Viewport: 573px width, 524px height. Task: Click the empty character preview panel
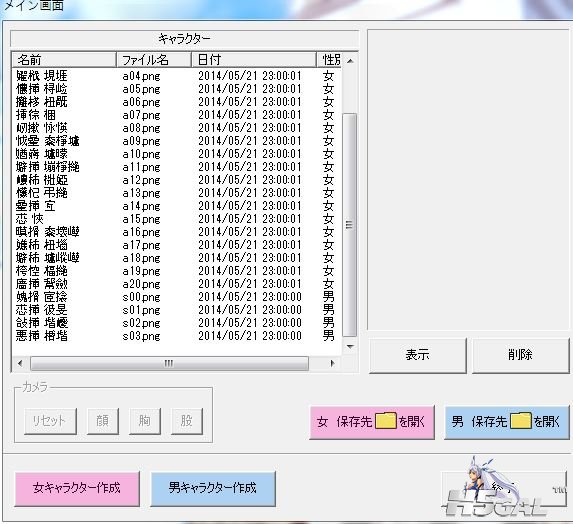click(x=469, y=180)
